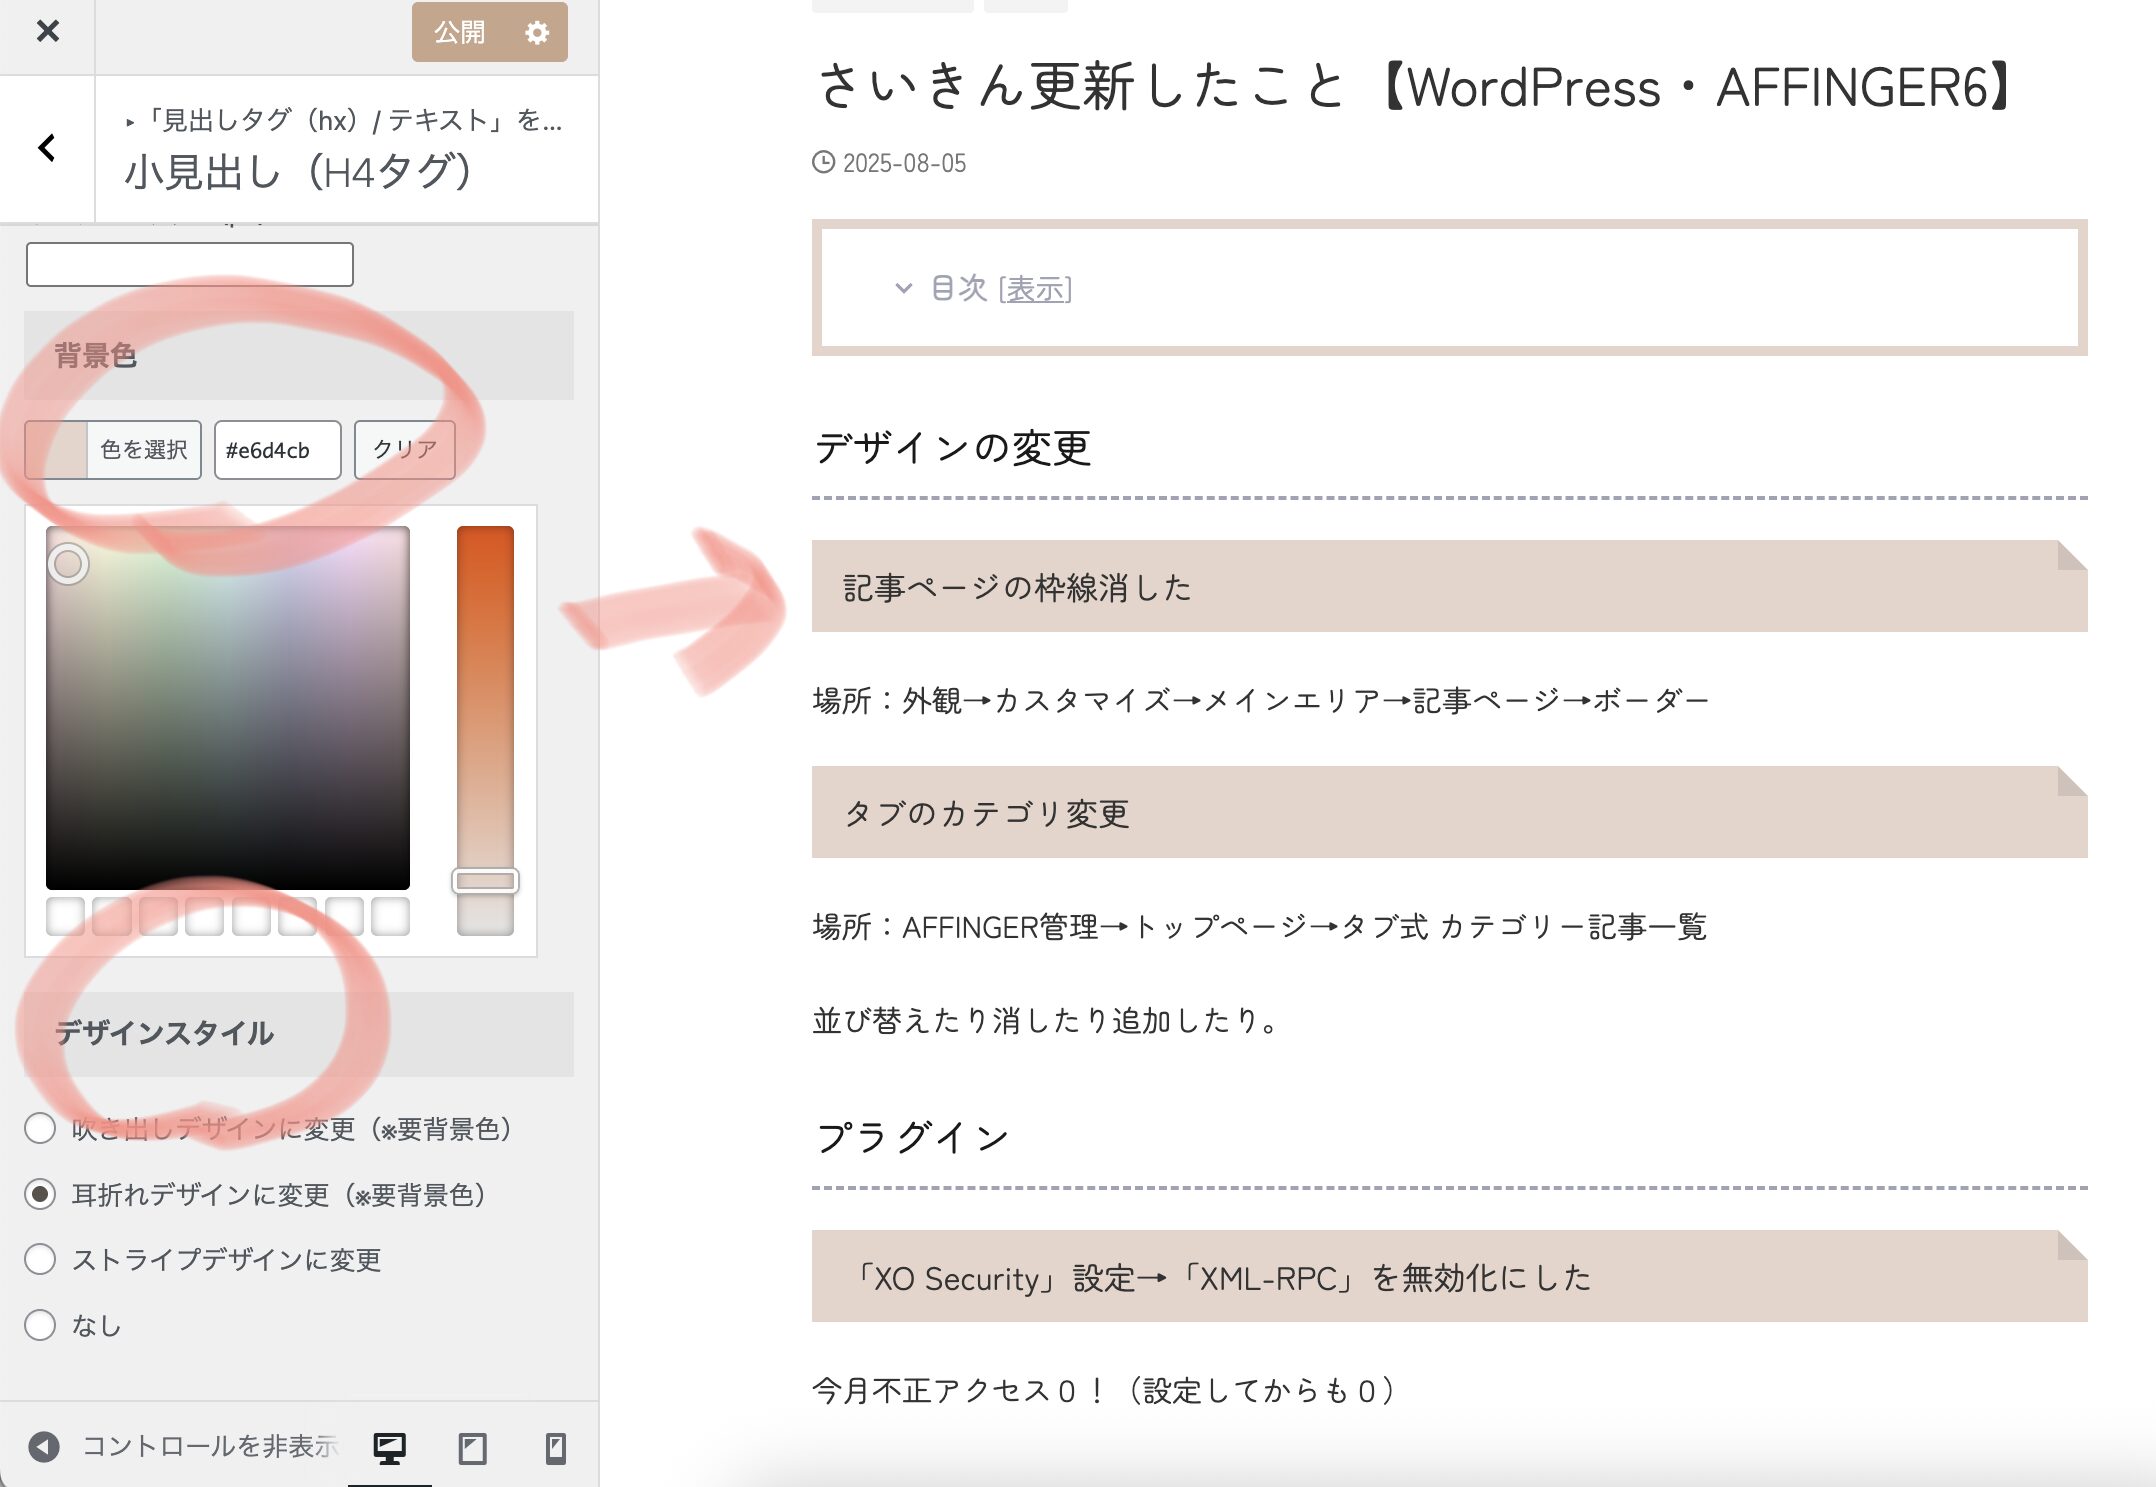
Task: Select the last palette swatch below picker
Action: coord(391,916)
